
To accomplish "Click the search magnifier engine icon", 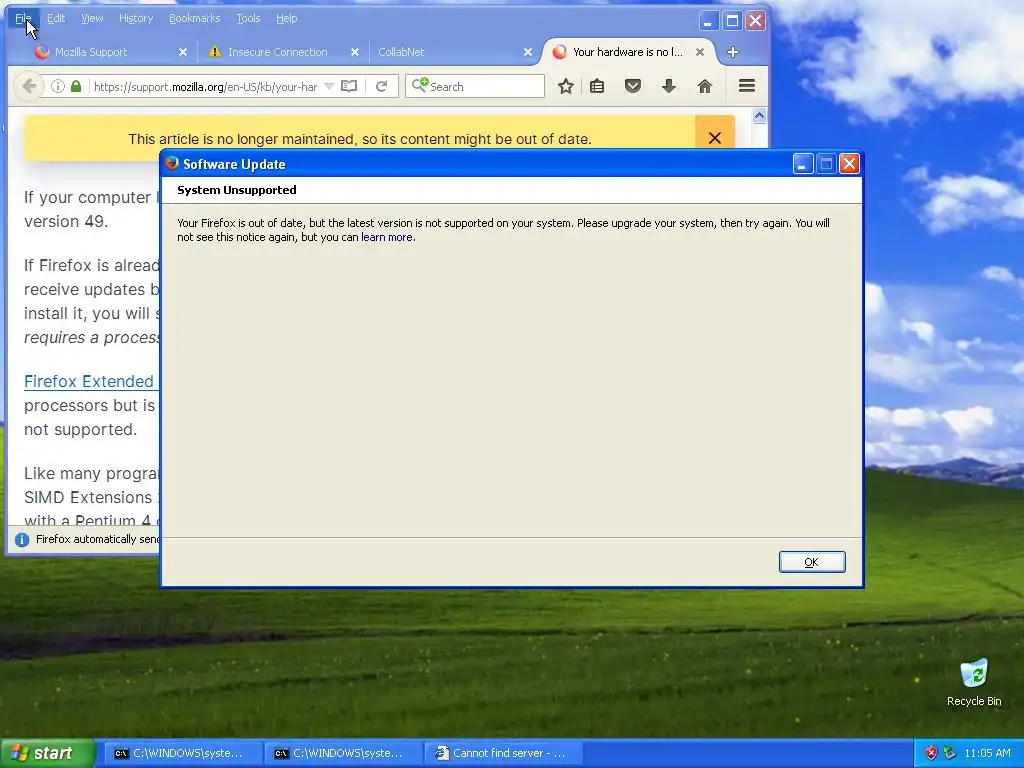I will pos(420,85).
